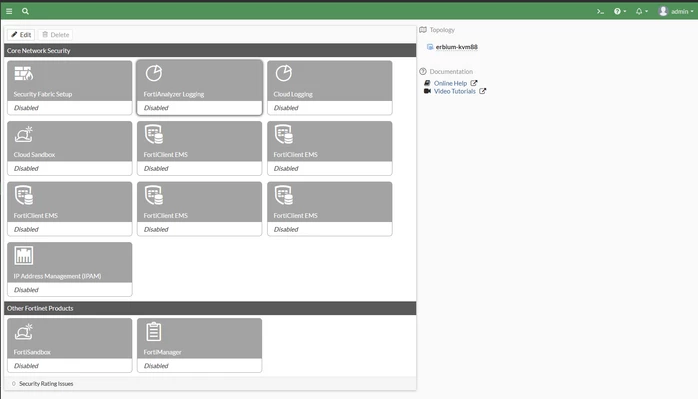
Task: Click the FortiSandbox card icon
Action: (24, 332)
